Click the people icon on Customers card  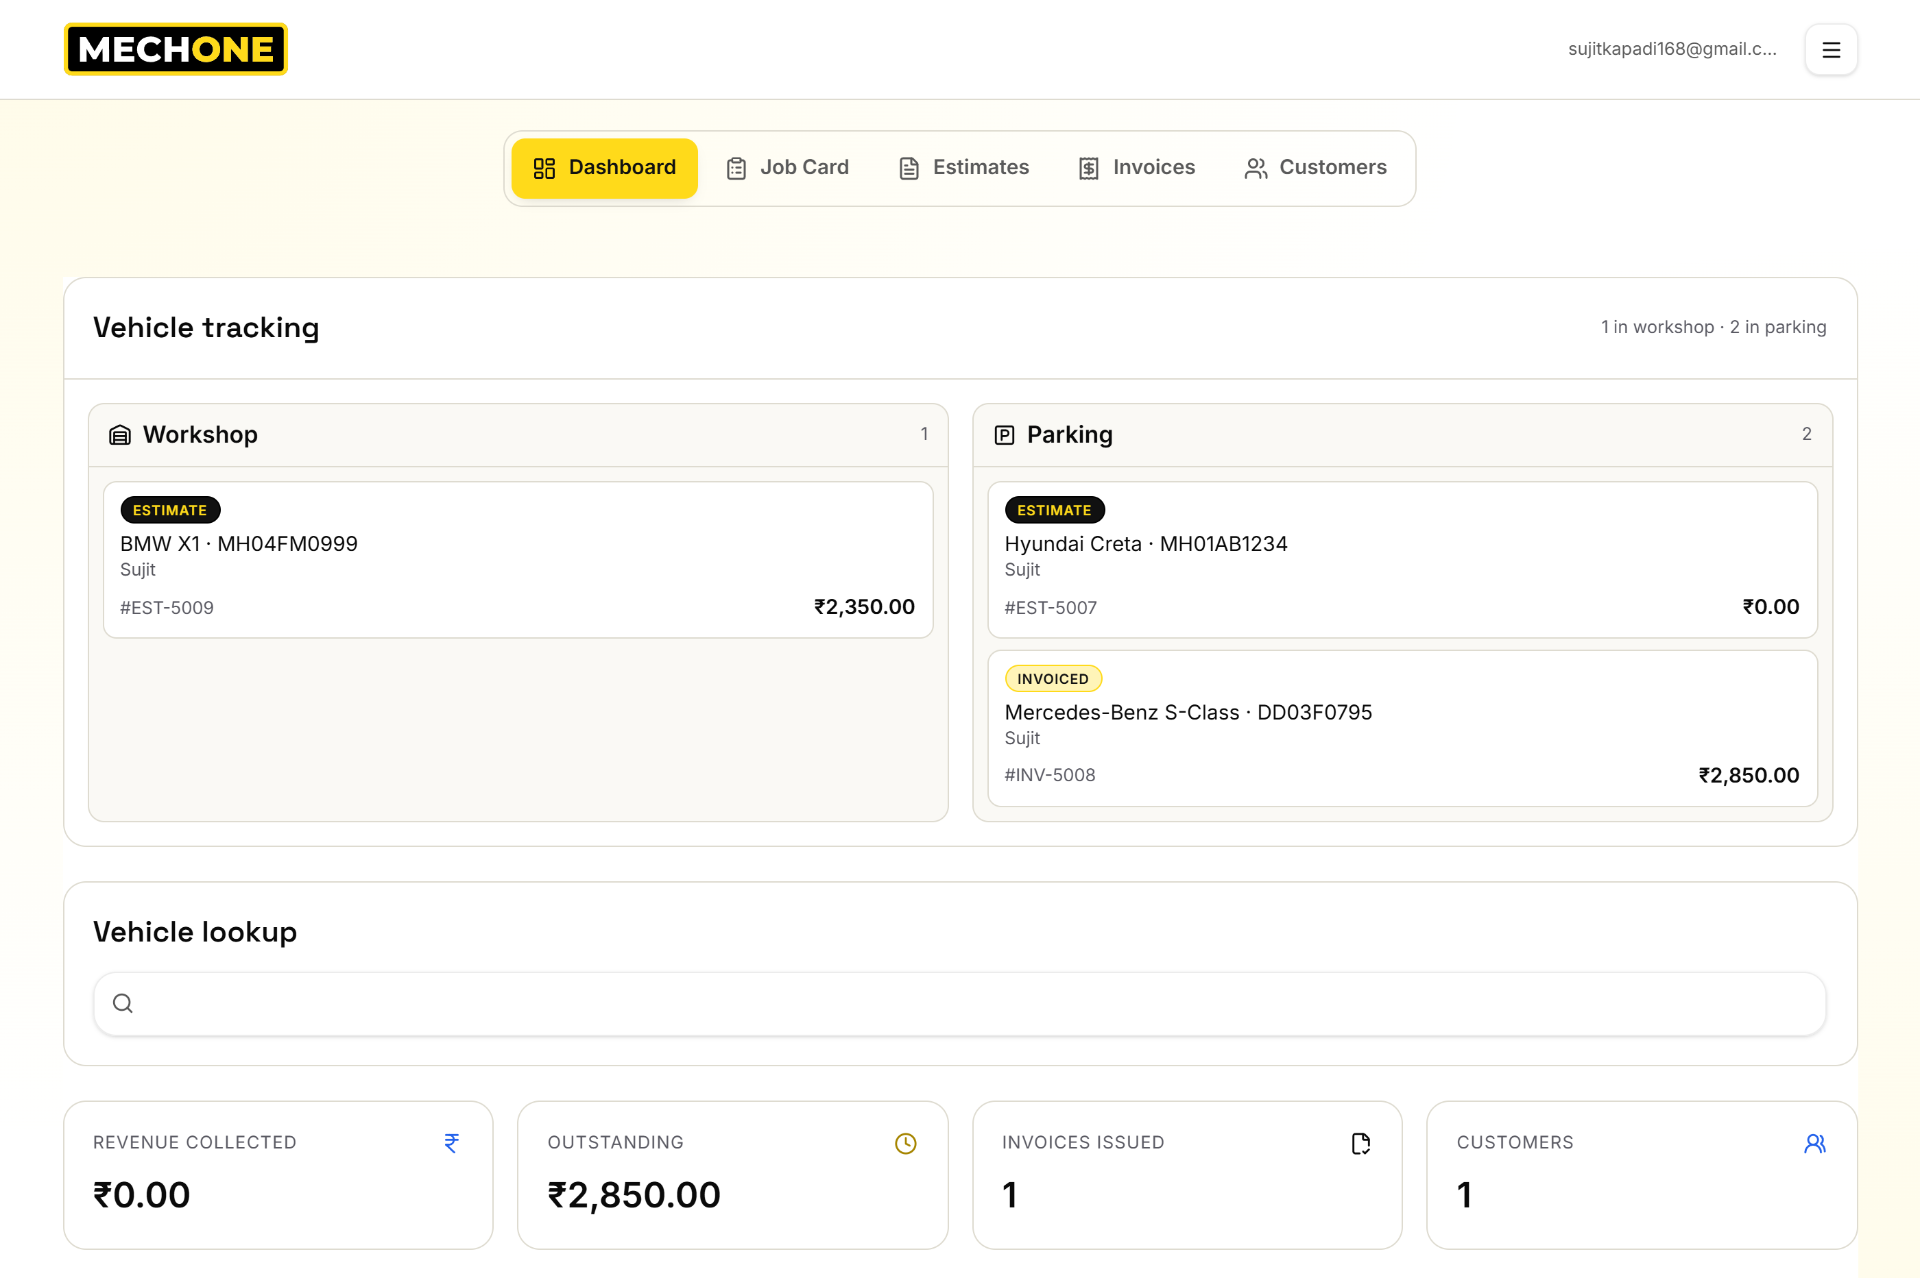pos(1815,1143)
